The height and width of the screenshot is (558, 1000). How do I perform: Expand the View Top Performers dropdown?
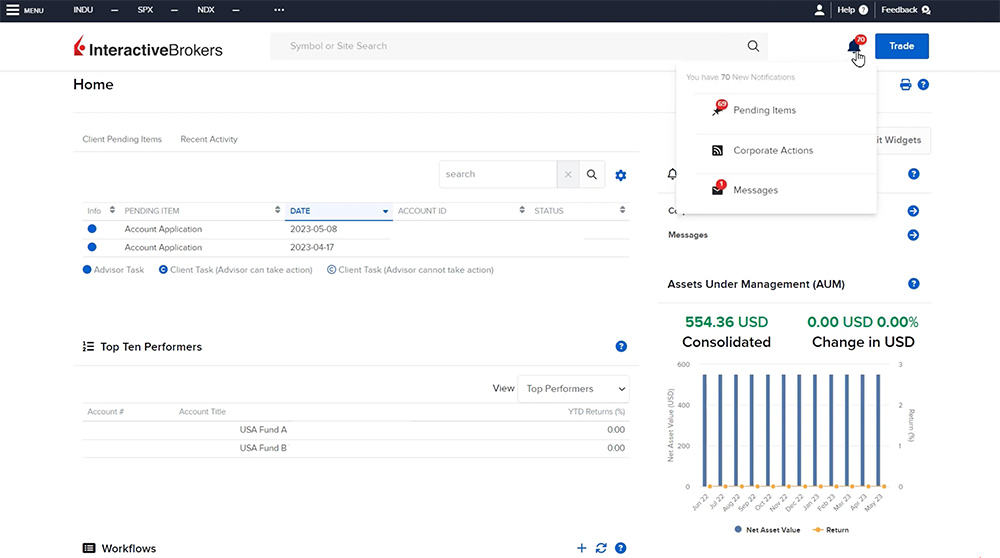(572, 389)
